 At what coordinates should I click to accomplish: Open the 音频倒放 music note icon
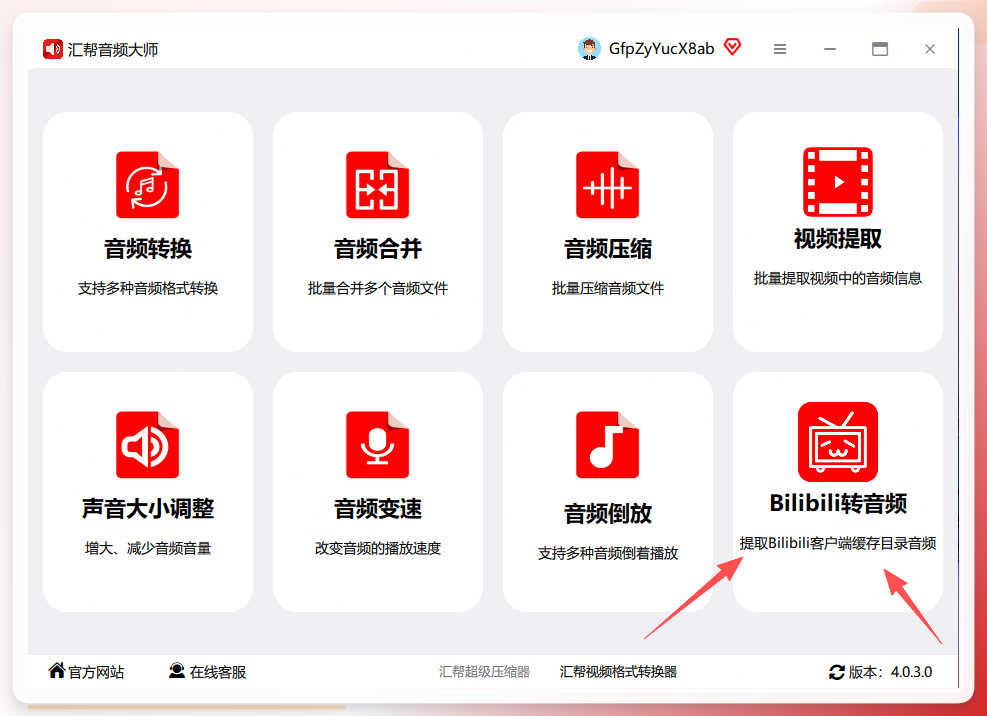607,445
